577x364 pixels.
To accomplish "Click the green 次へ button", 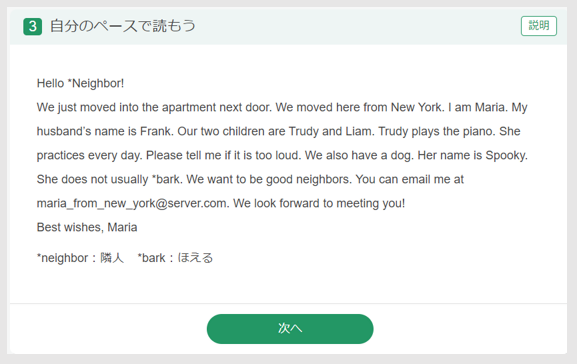I will (x=290, y=329).
